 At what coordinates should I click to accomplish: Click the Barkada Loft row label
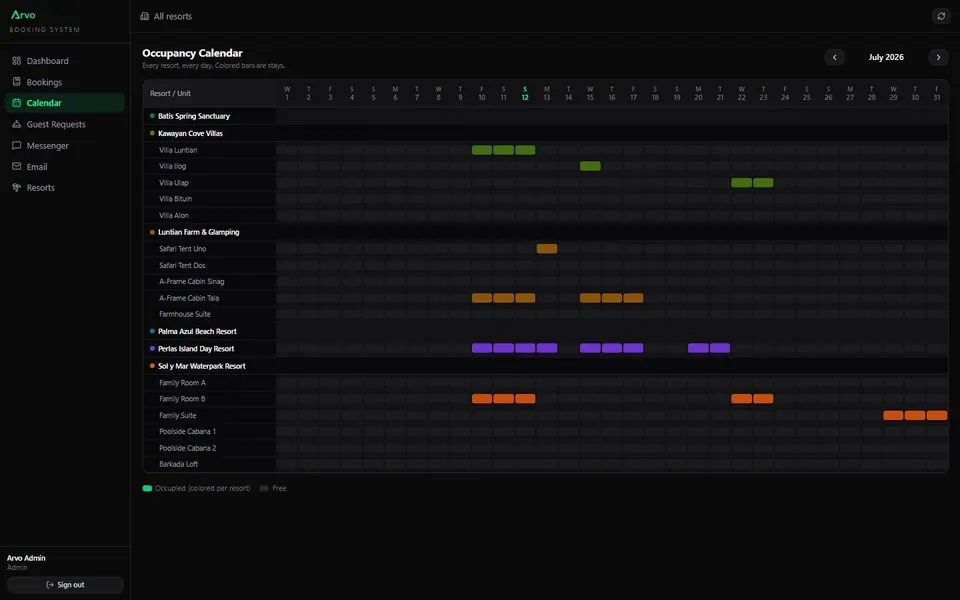pyautogui.click(x=179, y=464)
